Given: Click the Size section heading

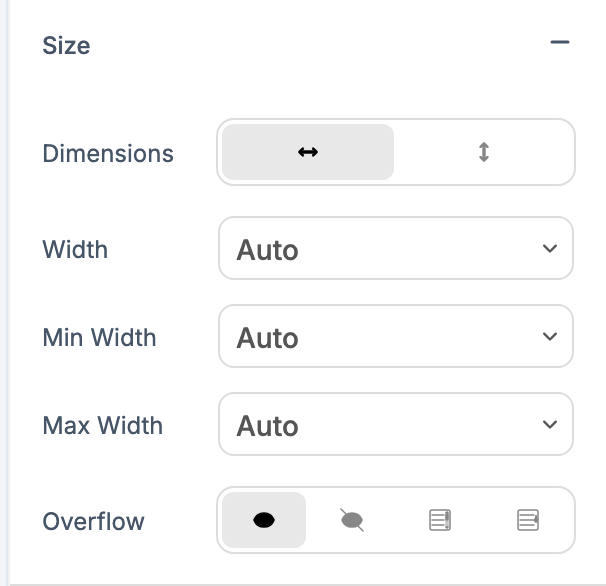Looking at the screenshot, I should pos(66,46).
